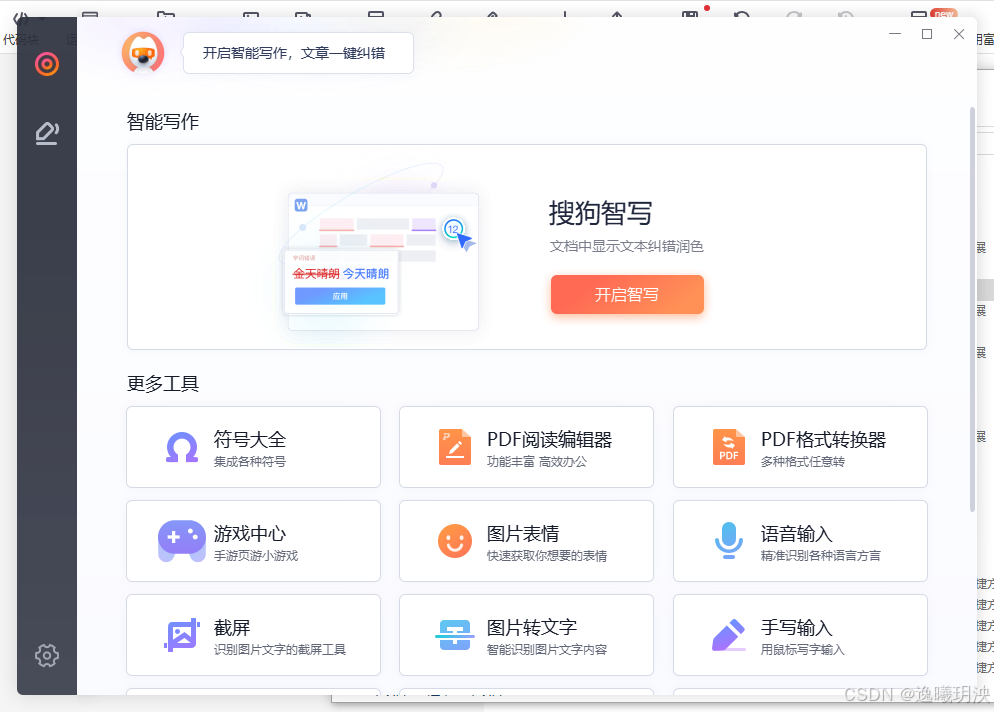Open the PDF格式转换器 icon
The width and height of the screenshot is (994, 712).
pyautogui.click(x=728, y=447)
